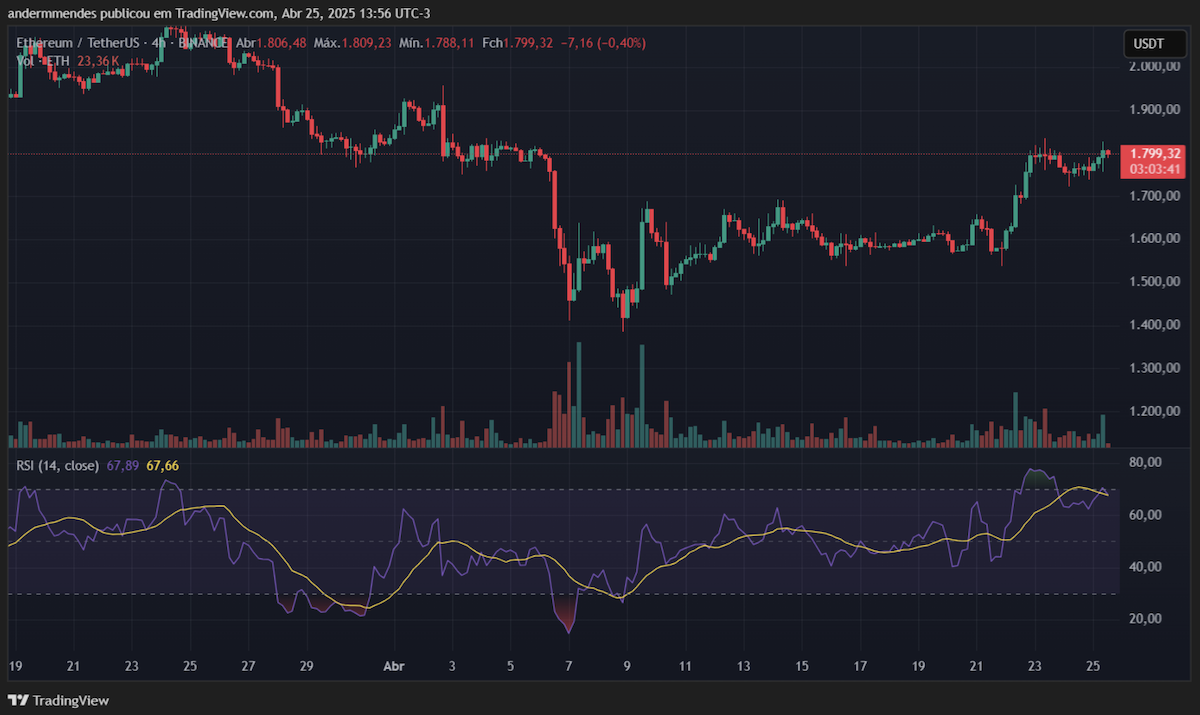The image size is (1200, 715).
Task: Click the '3' date on time axis
Action: (x=453, y=666)
